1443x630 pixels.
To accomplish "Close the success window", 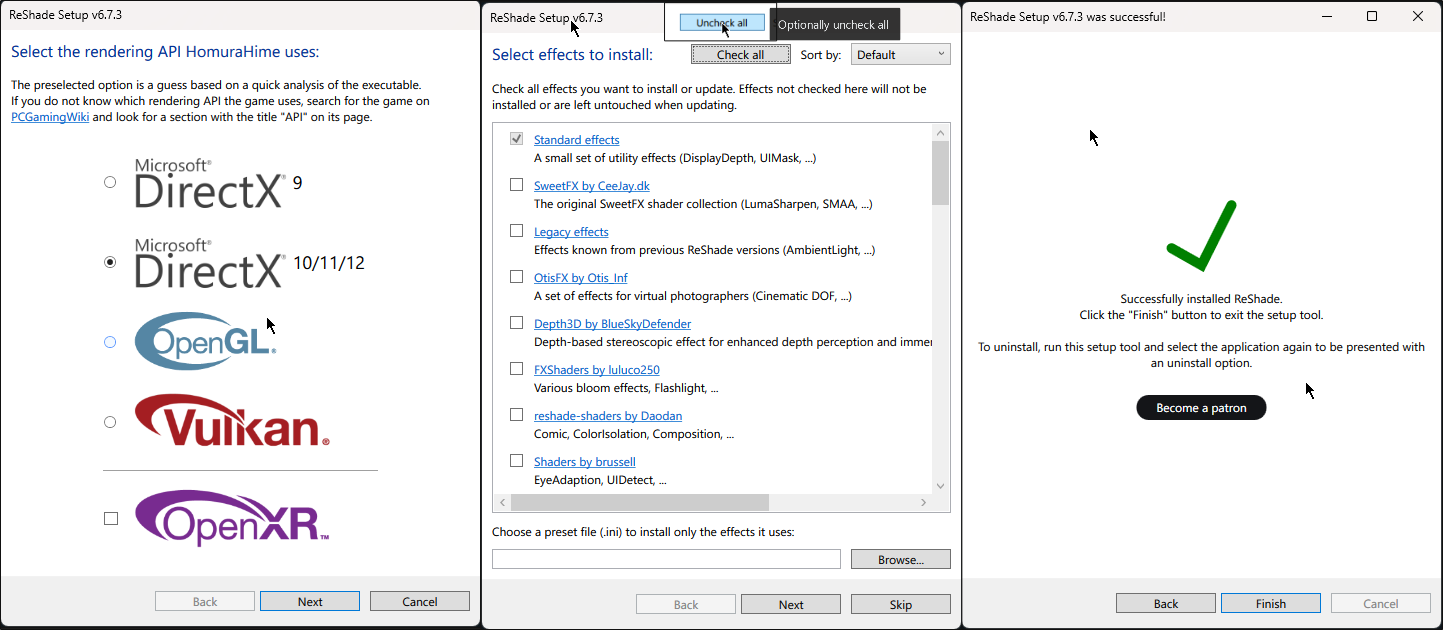I will [x=1418, y=16].
